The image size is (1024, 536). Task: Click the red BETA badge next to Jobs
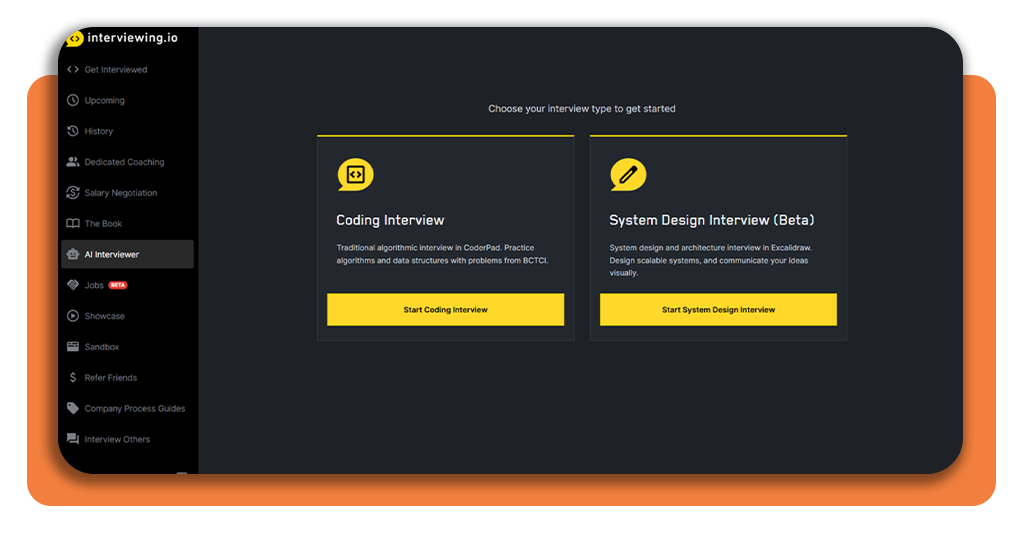pos(118,285)
